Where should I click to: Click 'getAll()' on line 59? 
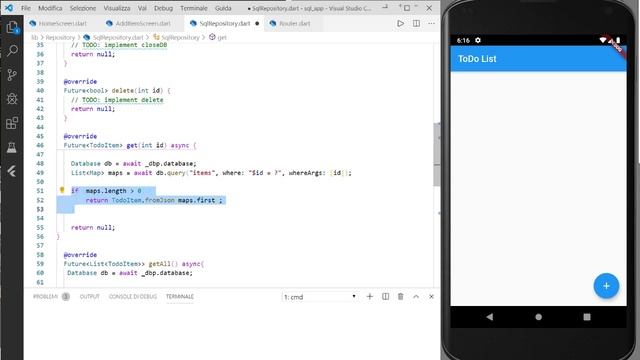click(163, 264)
